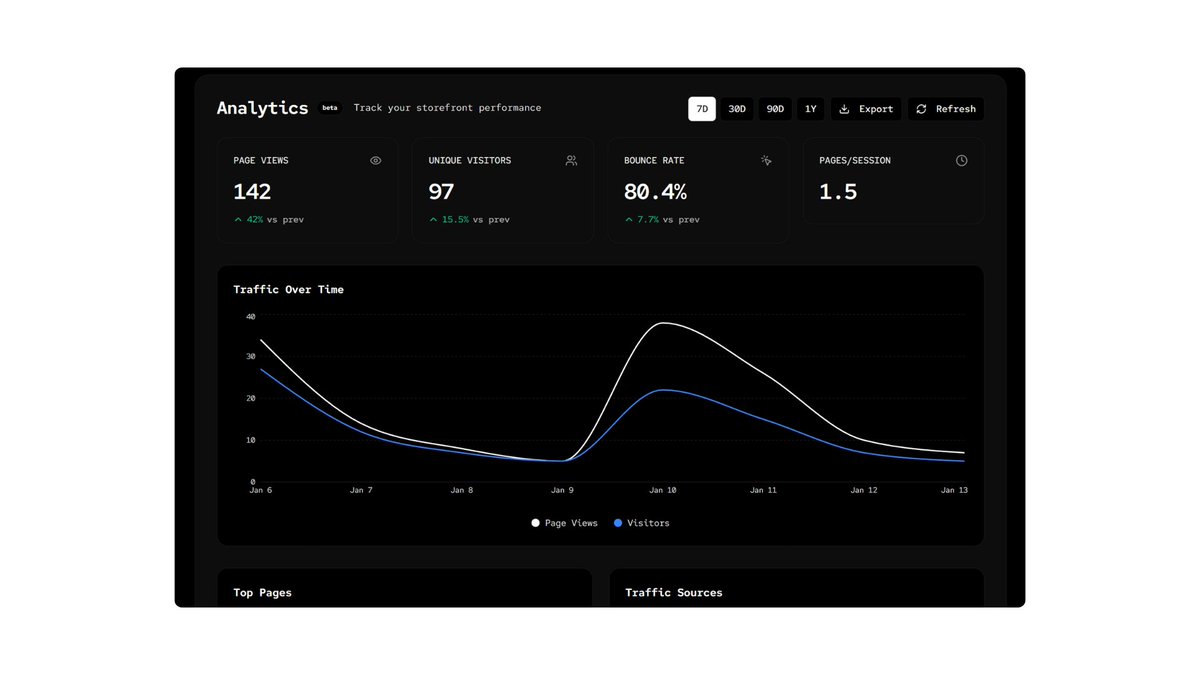
Task: Click the 40 y-axis label
Action: [x=250, y=316]
